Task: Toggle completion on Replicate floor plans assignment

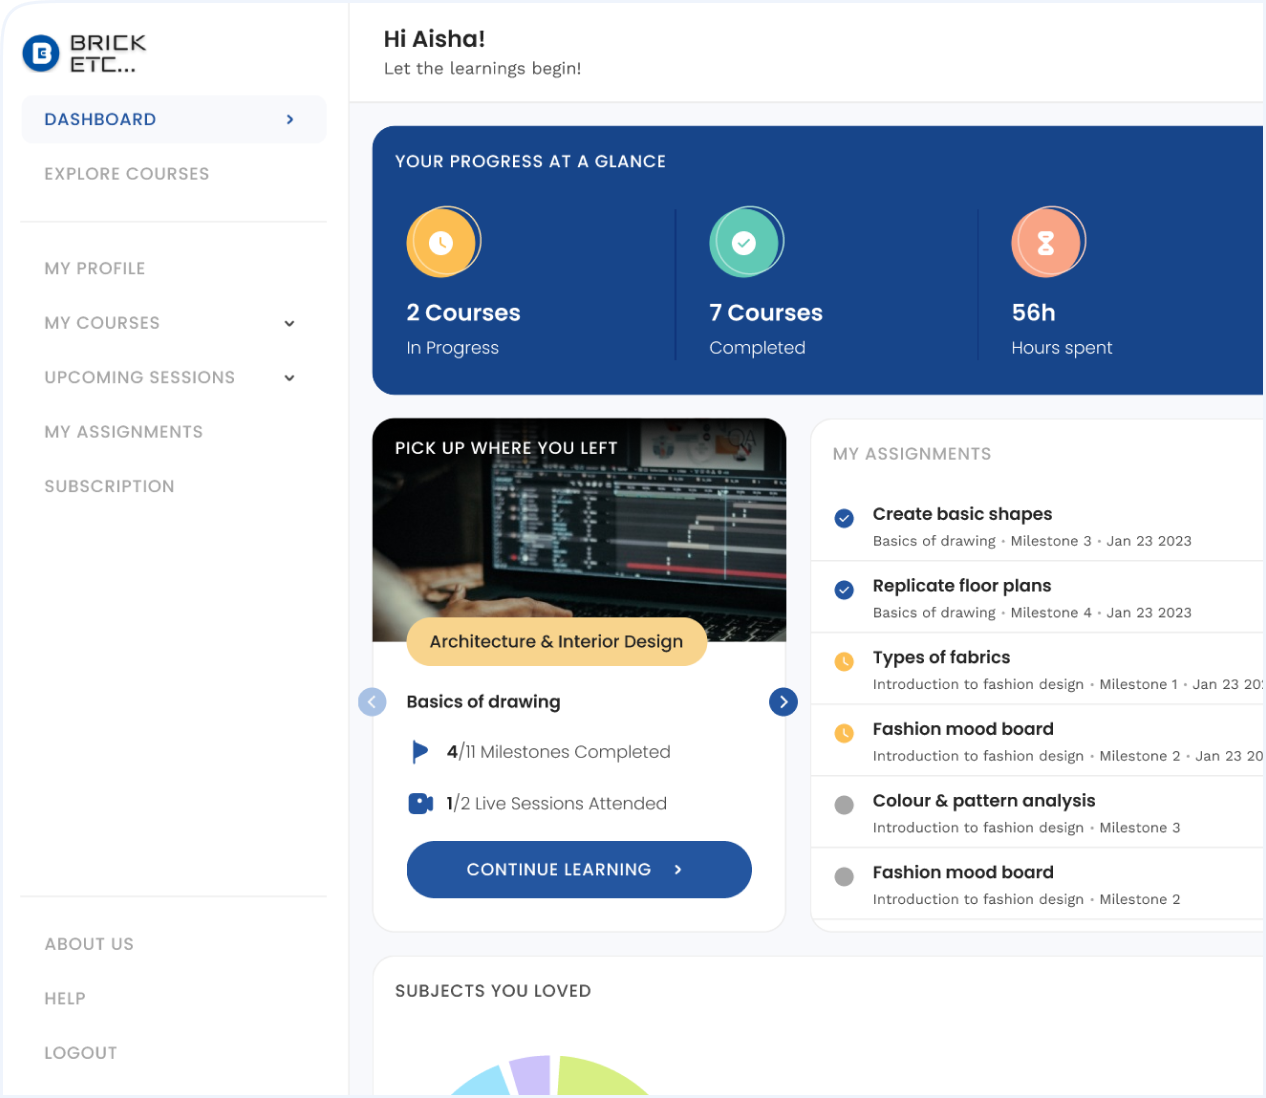Action: click(844, 591)
